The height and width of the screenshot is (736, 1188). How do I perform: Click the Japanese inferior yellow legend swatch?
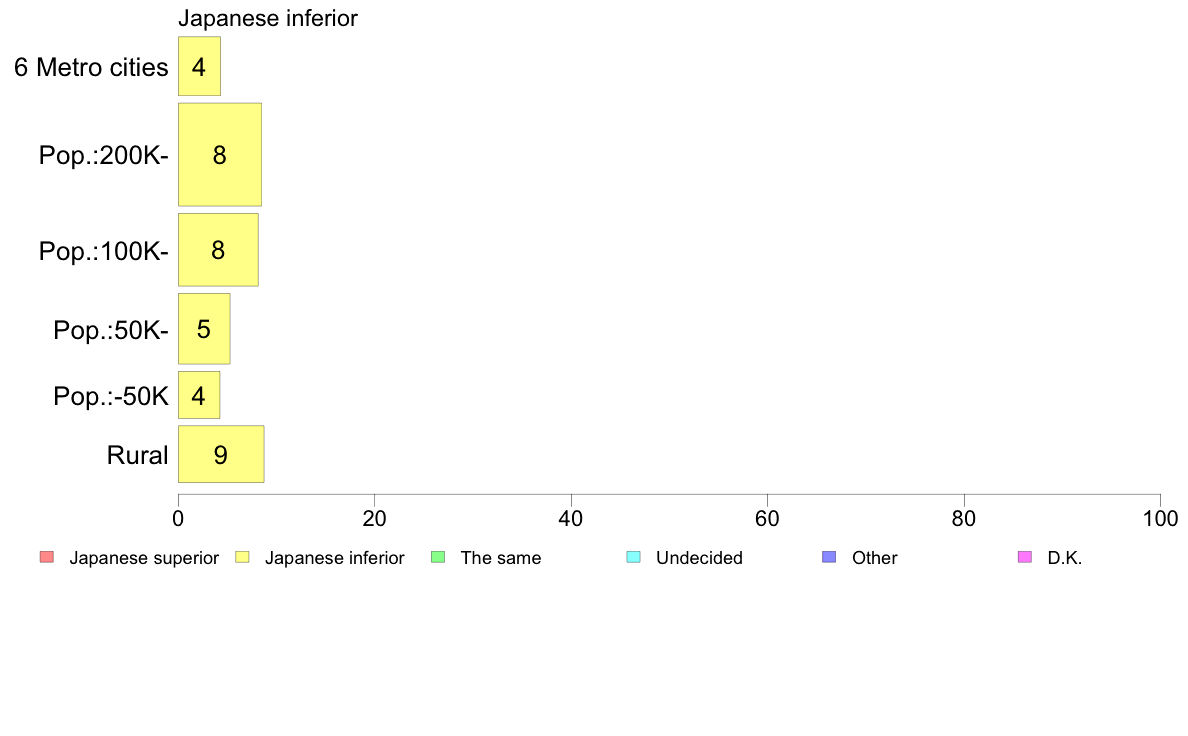242,557
